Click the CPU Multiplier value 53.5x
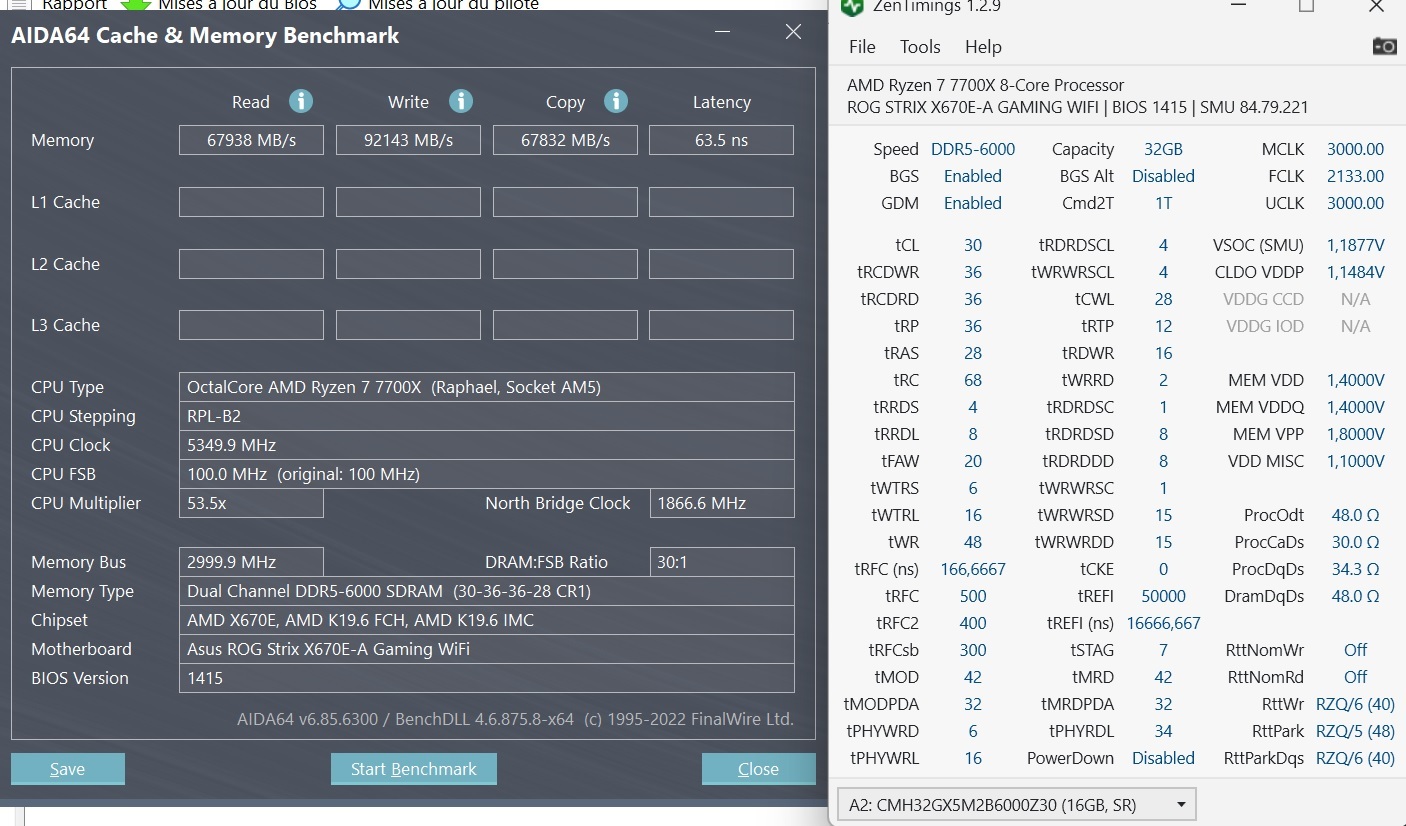This screenshot has height=826, width=1406. [251, 503]
